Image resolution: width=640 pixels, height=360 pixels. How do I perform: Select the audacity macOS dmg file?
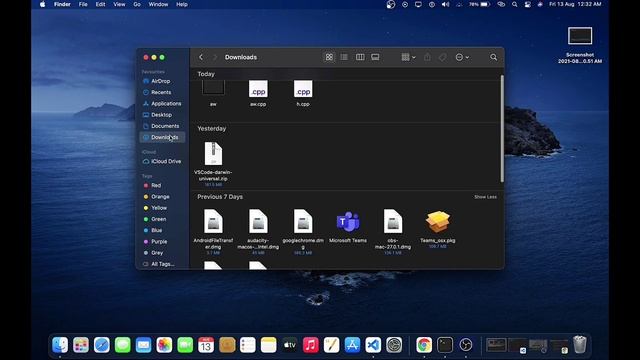(x=258, y=221)
